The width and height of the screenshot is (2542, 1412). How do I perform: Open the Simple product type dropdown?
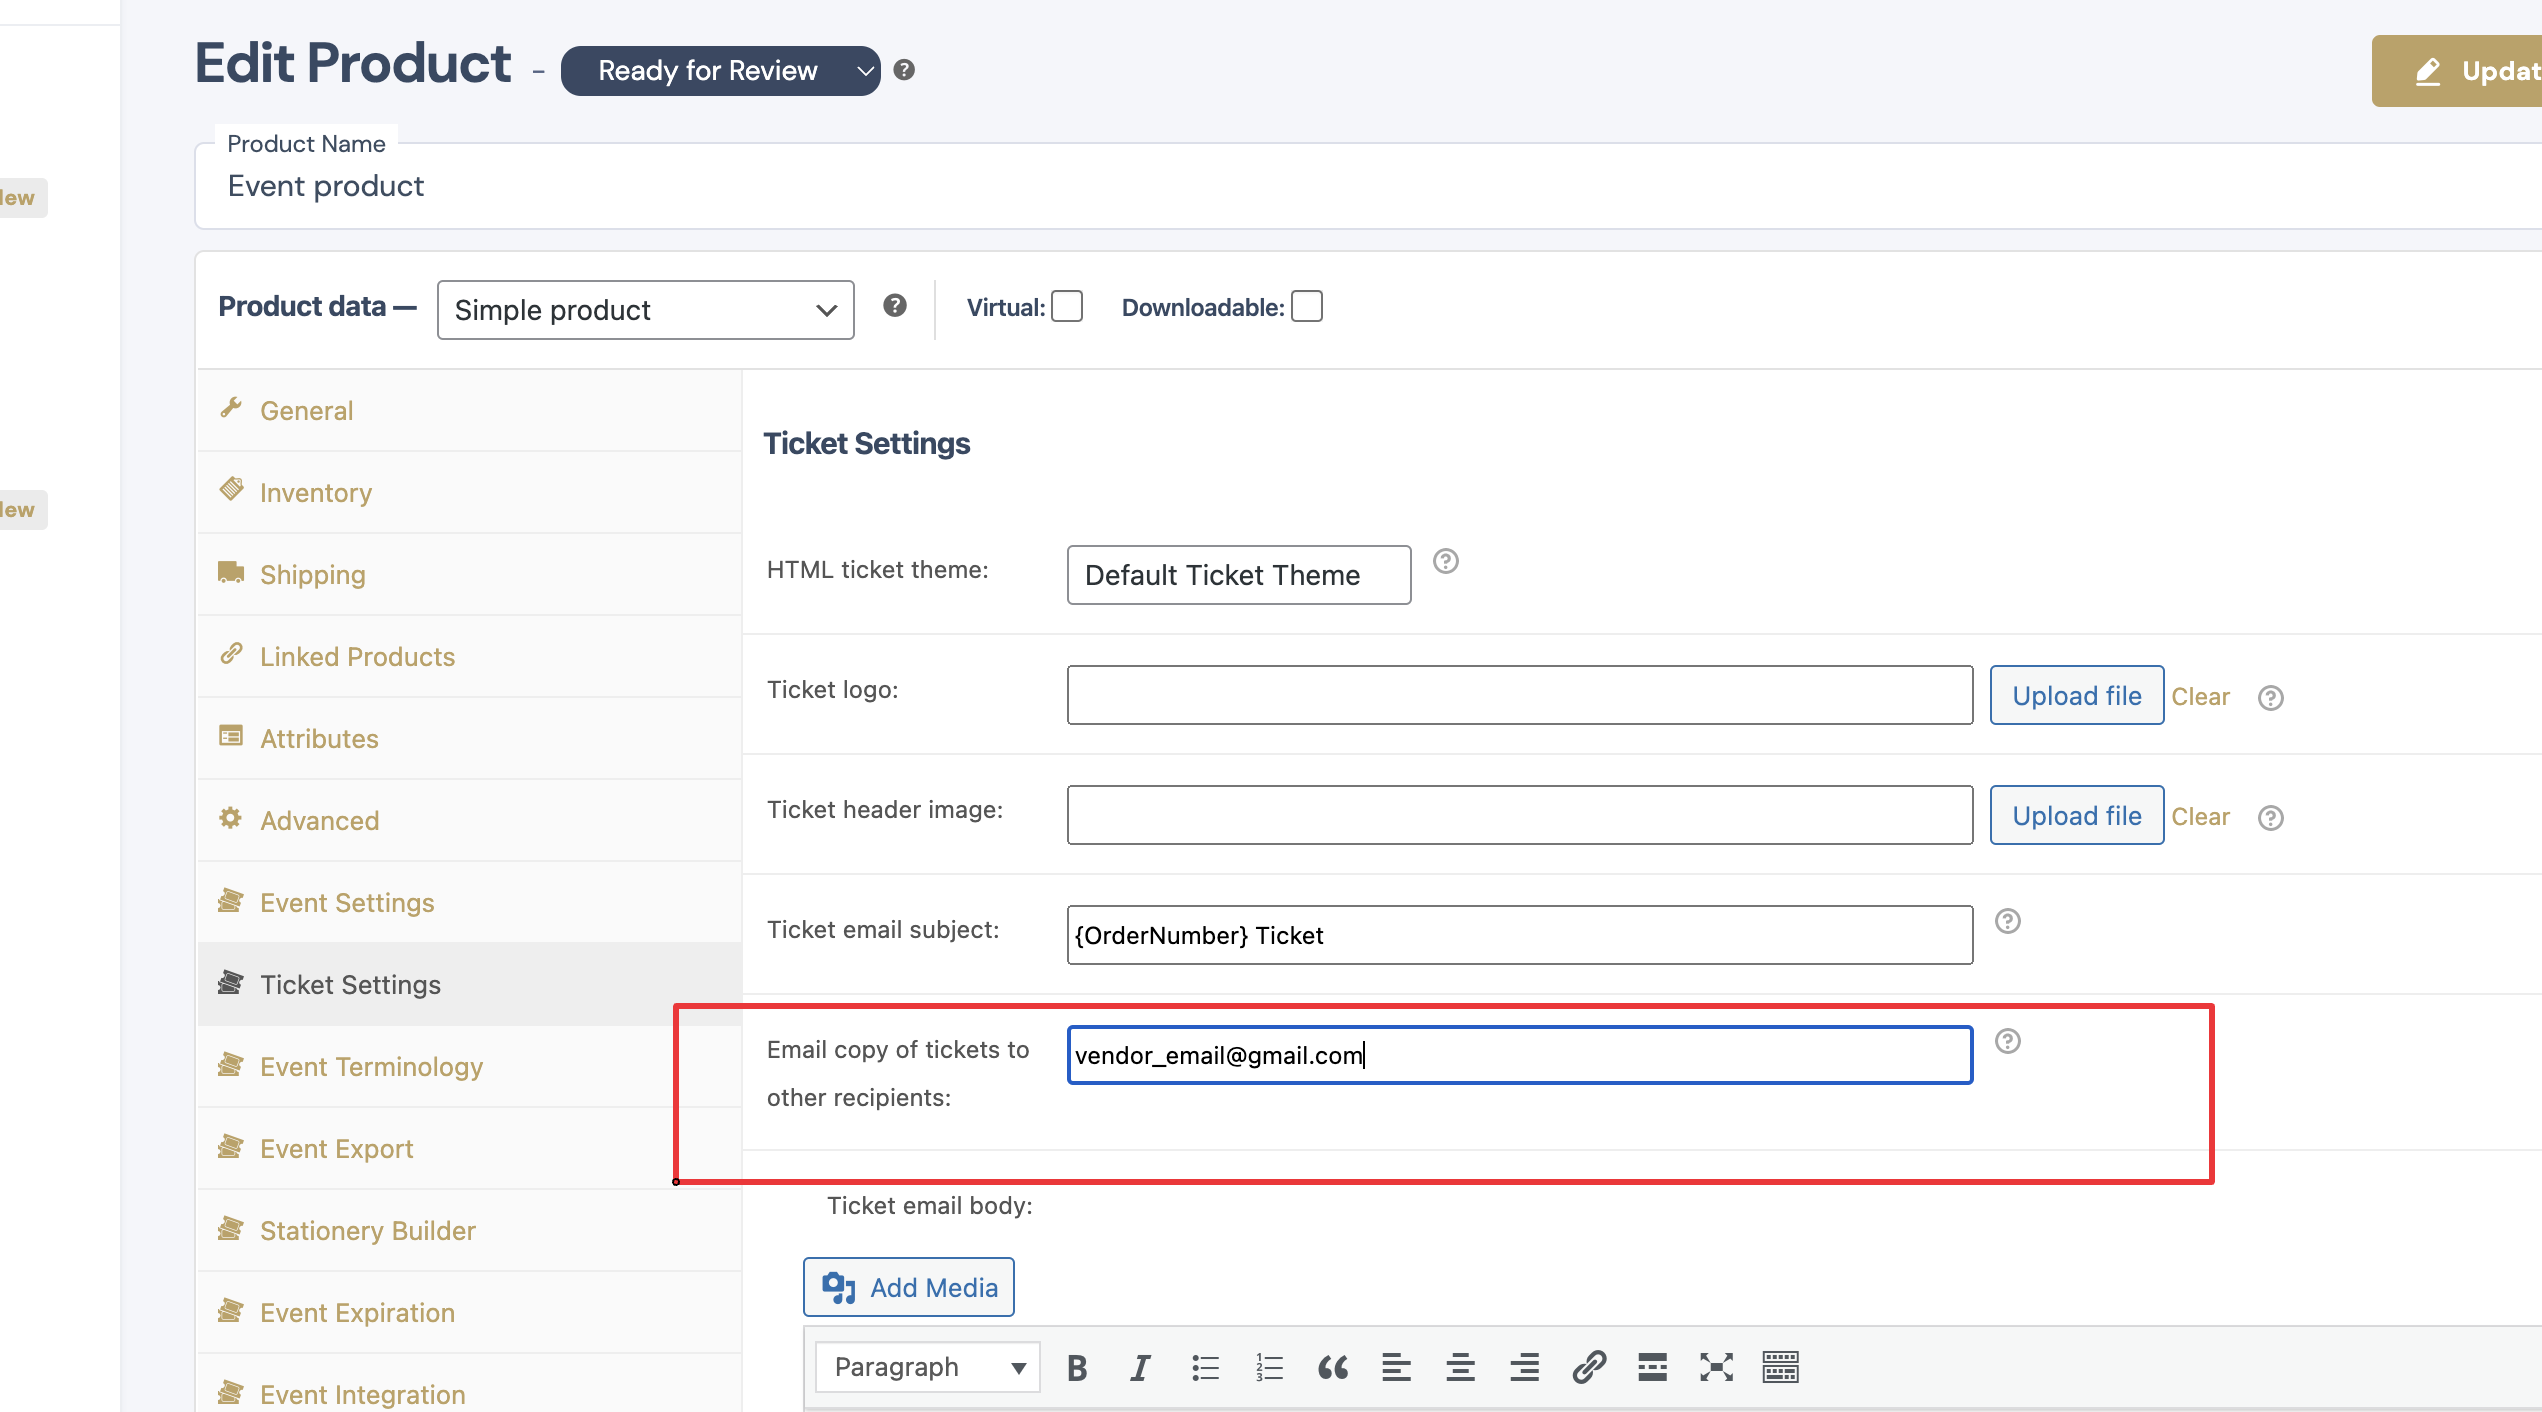[645, 310]
